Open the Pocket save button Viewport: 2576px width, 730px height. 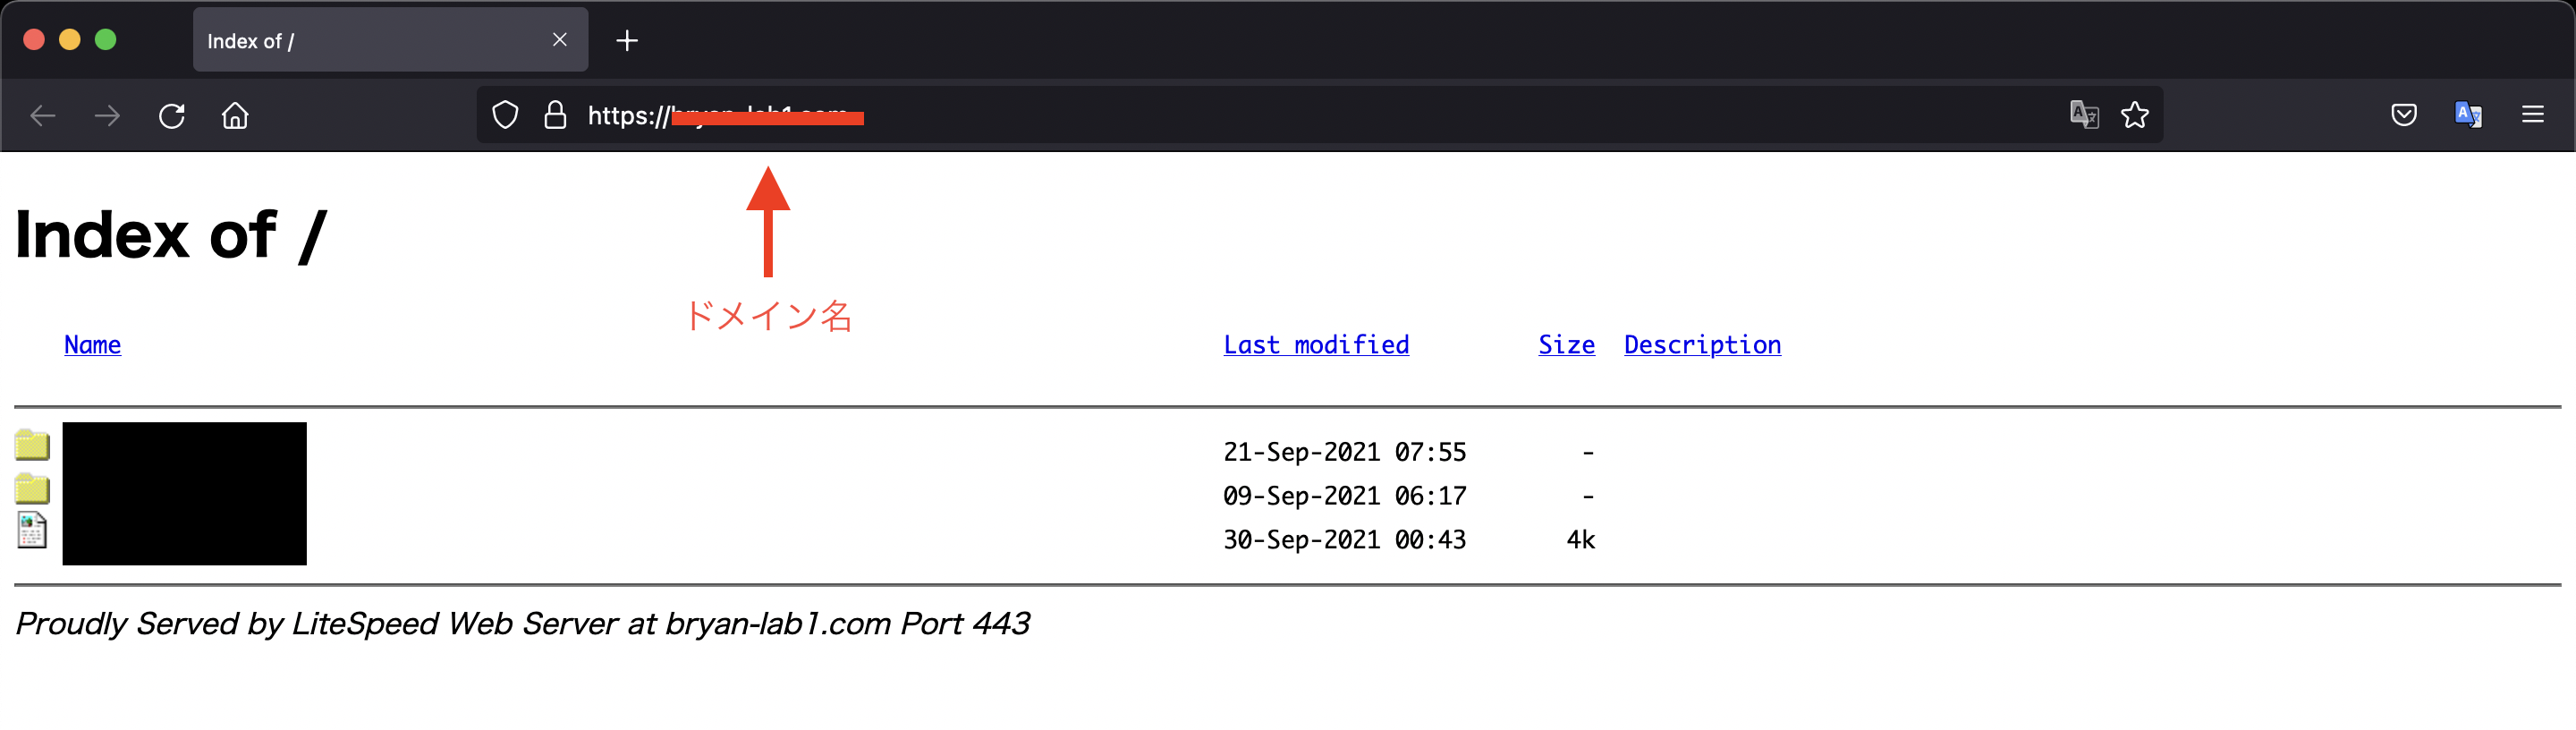(x=2404, y=115)
